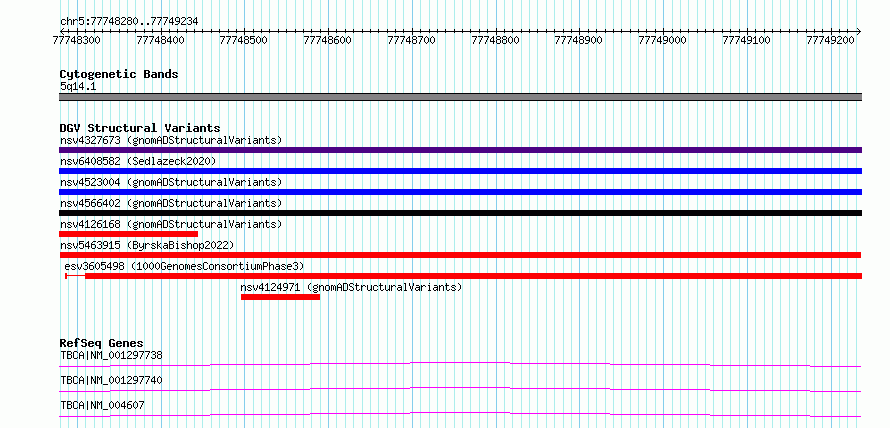Select the black nsv4566402 variant bar
Screen dimensions: 890x428
[x=460, y=213]
